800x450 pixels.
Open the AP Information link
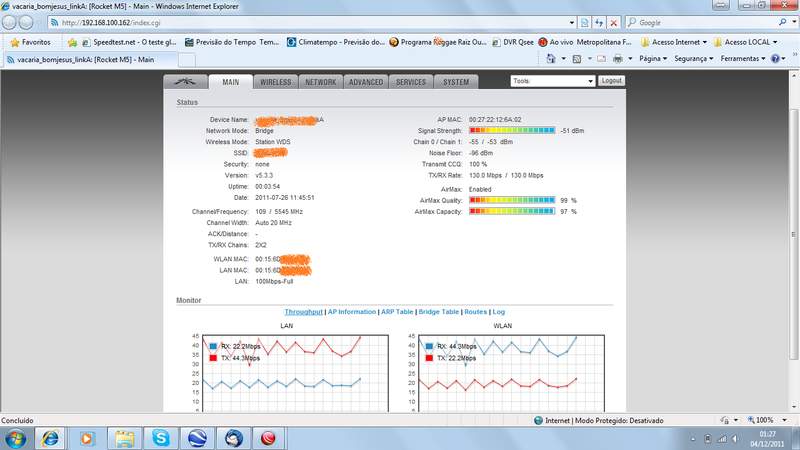(352, 312)
